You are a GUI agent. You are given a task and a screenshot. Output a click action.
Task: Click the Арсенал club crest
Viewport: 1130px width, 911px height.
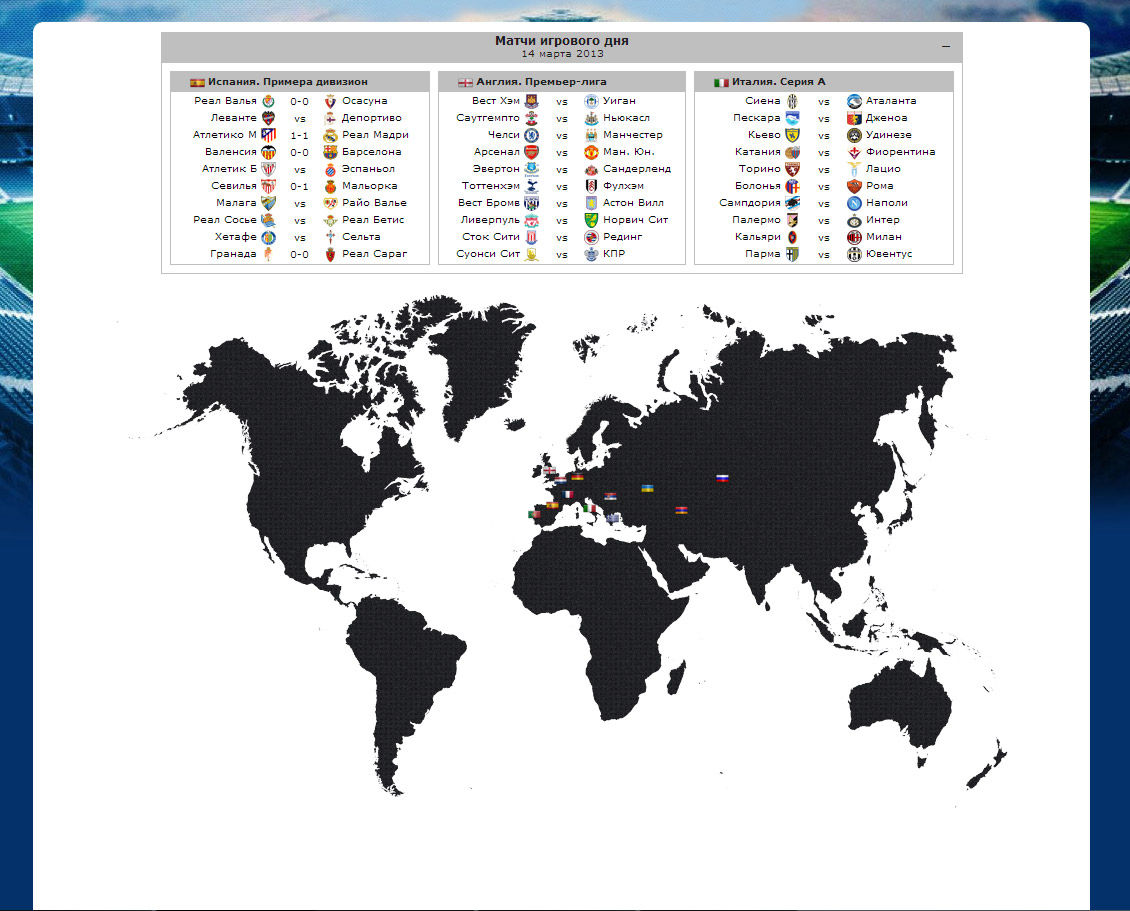tap(531, 152)
